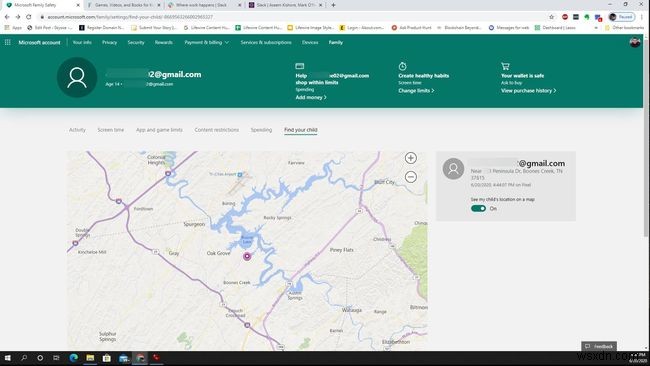Open Your info page
The height and width of the screenshot is (366, 650).
[x=82, y=42]
